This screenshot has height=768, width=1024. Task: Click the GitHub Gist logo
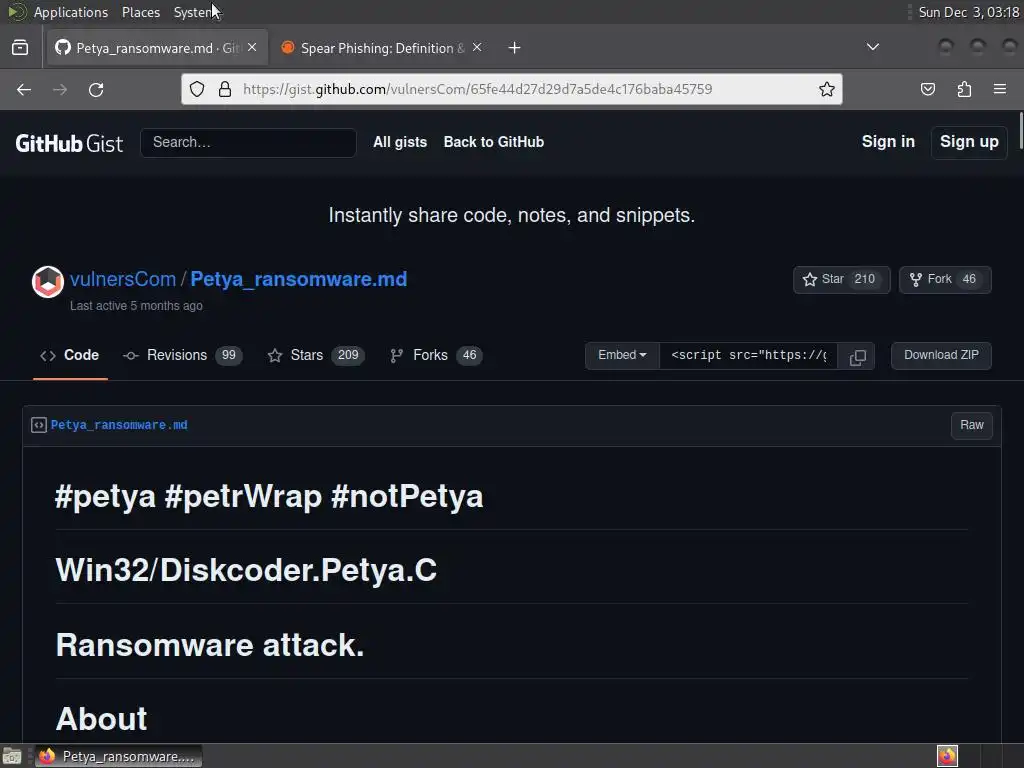coord(69,143)
